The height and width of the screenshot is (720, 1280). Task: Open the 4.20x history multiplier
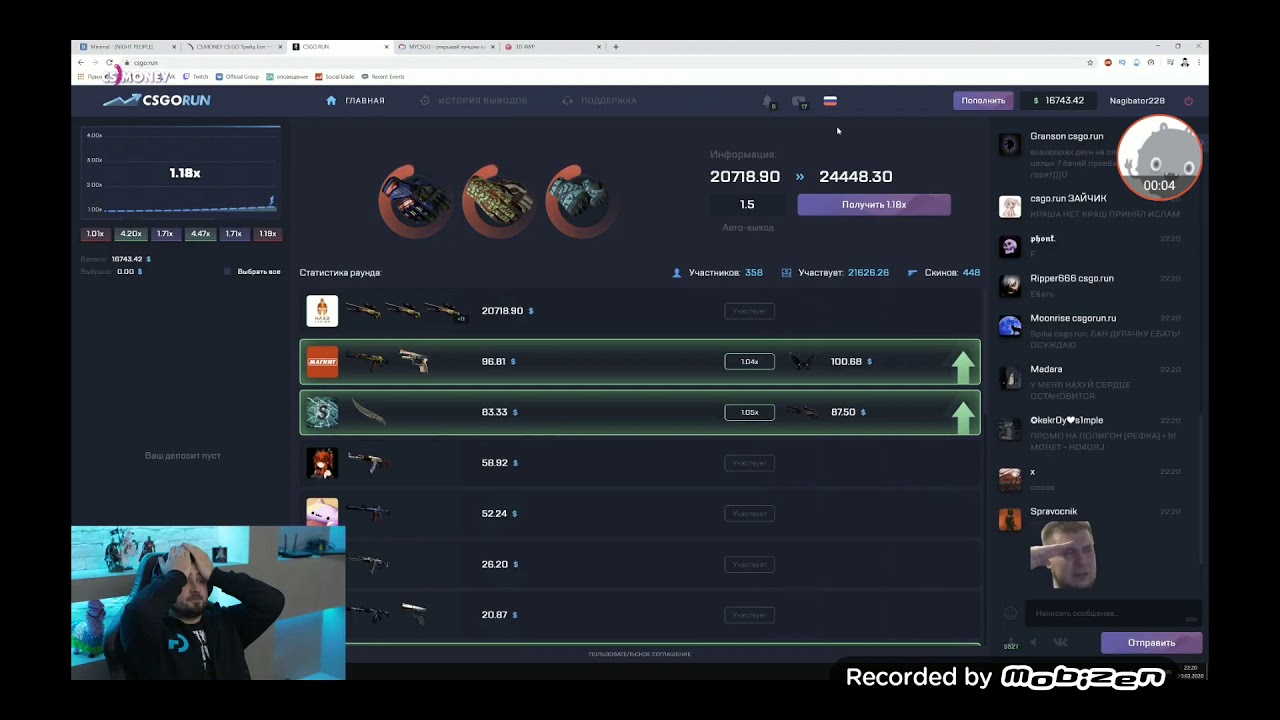130,234
